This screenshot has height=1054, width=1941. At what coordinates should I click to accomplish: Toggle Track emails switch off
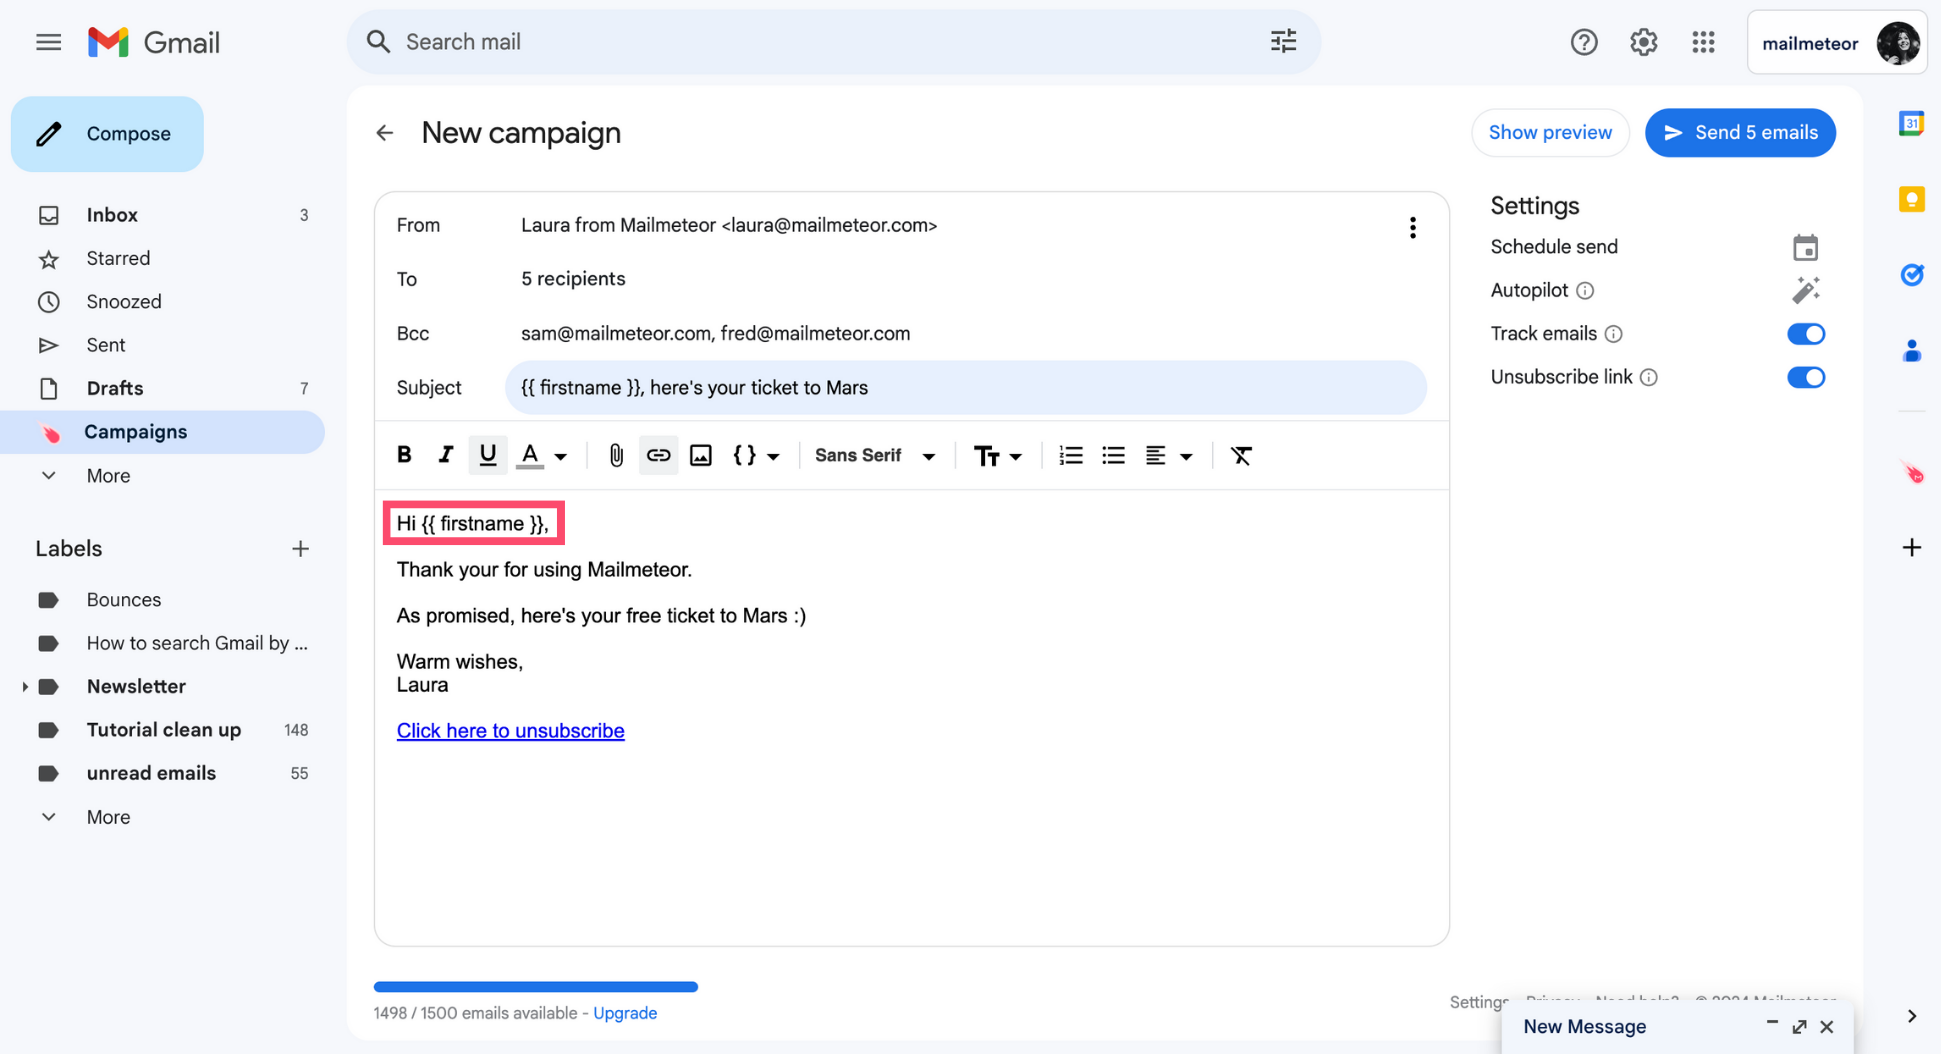1806,334
